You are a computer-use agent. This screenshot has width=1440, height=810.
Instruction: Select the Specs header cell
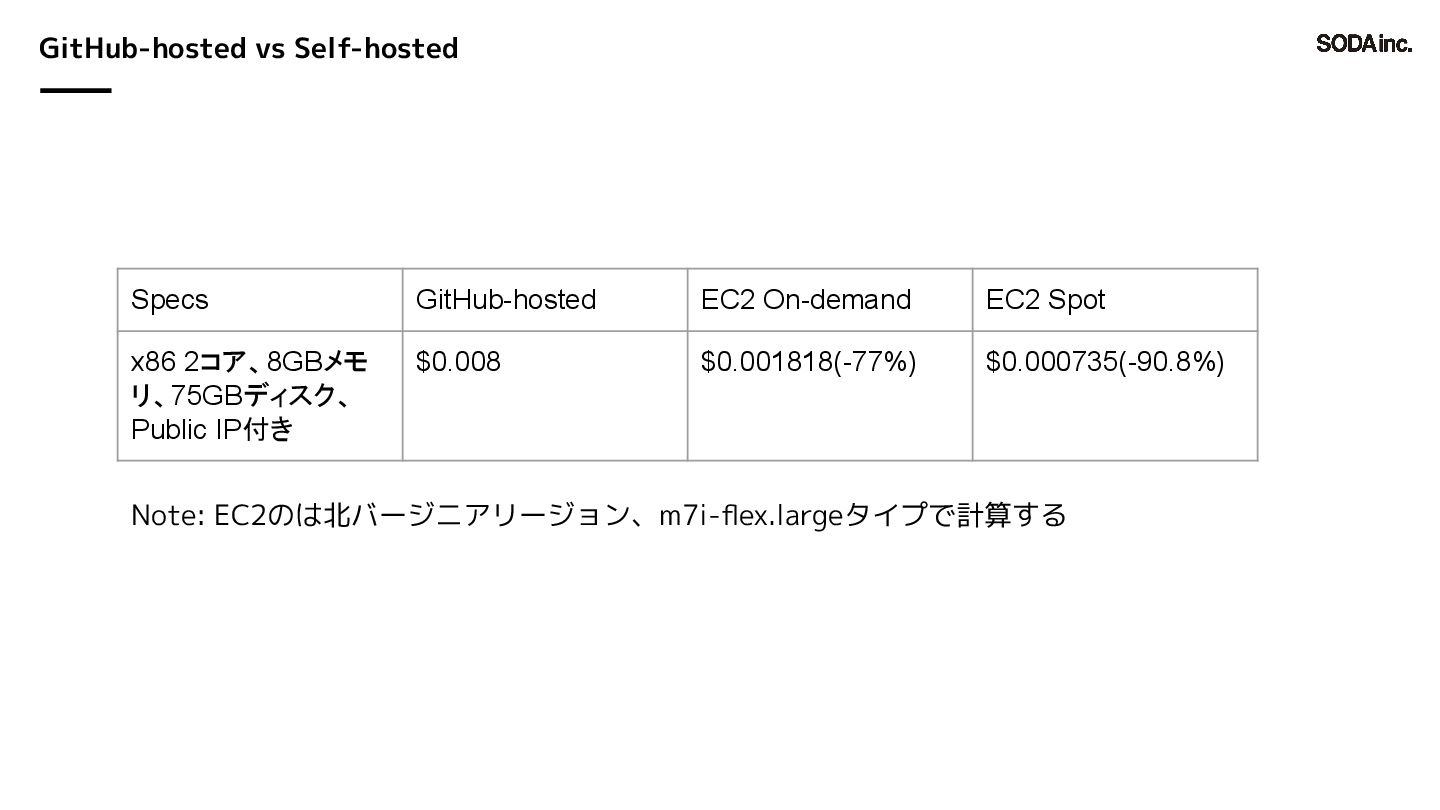point(260,300)
